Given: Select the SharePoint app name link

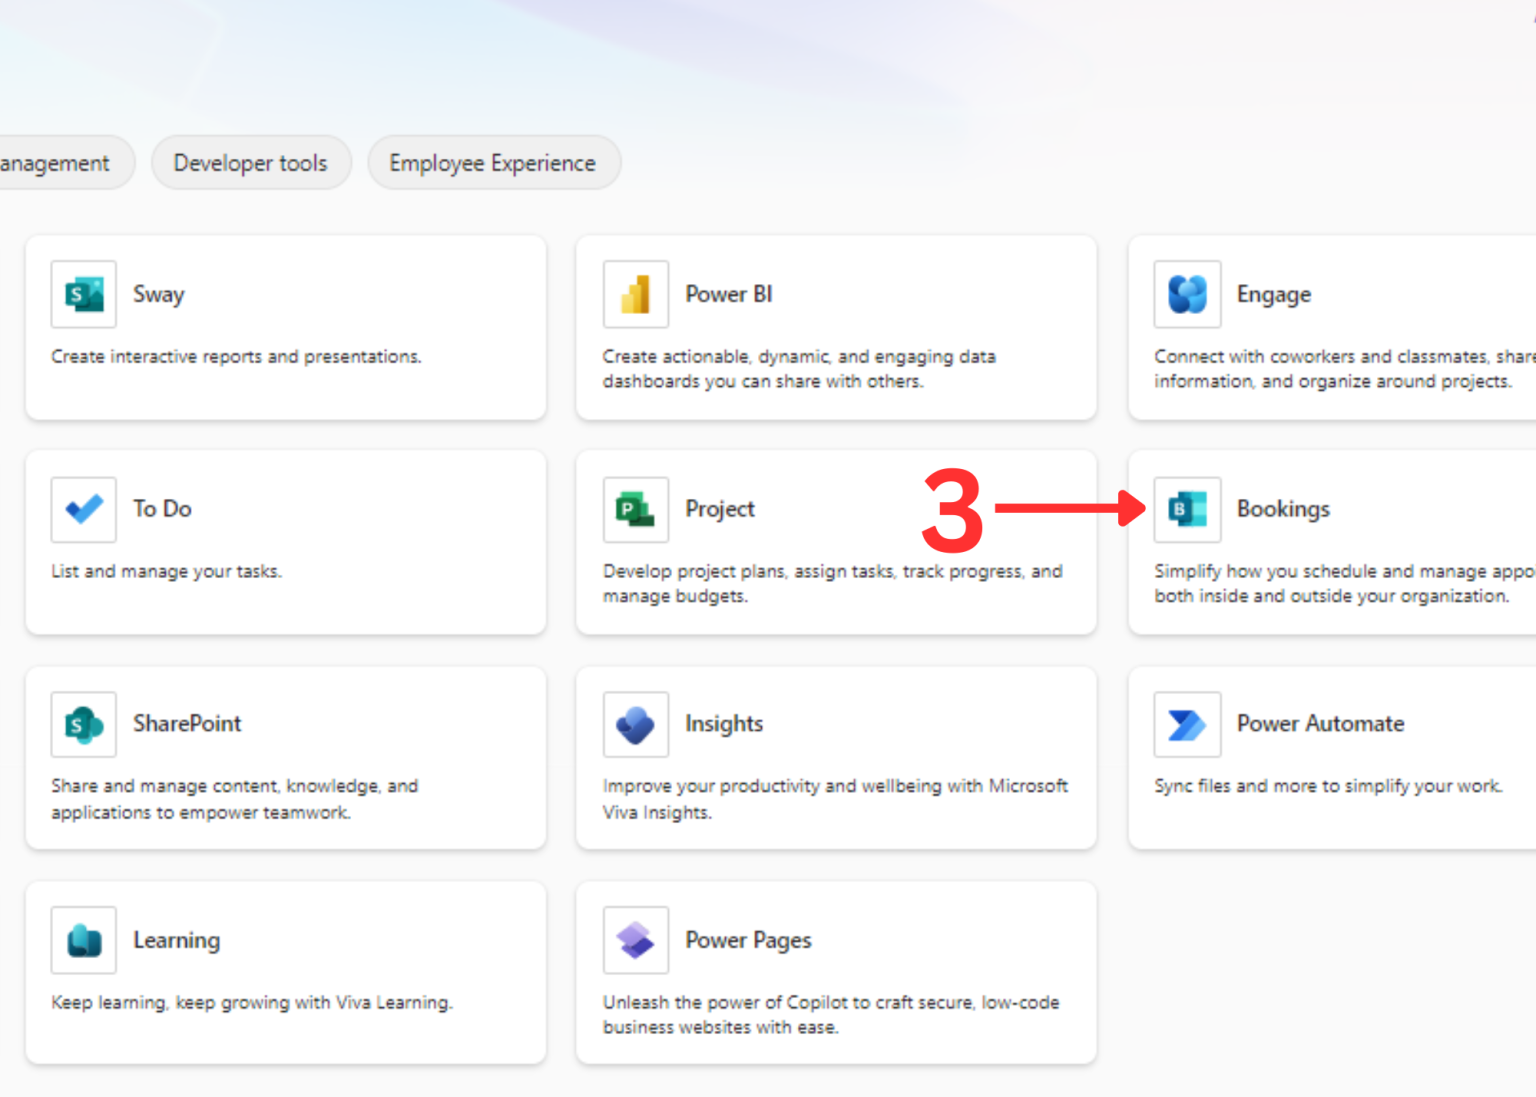Looking at the screenshot, I should 187,724.
